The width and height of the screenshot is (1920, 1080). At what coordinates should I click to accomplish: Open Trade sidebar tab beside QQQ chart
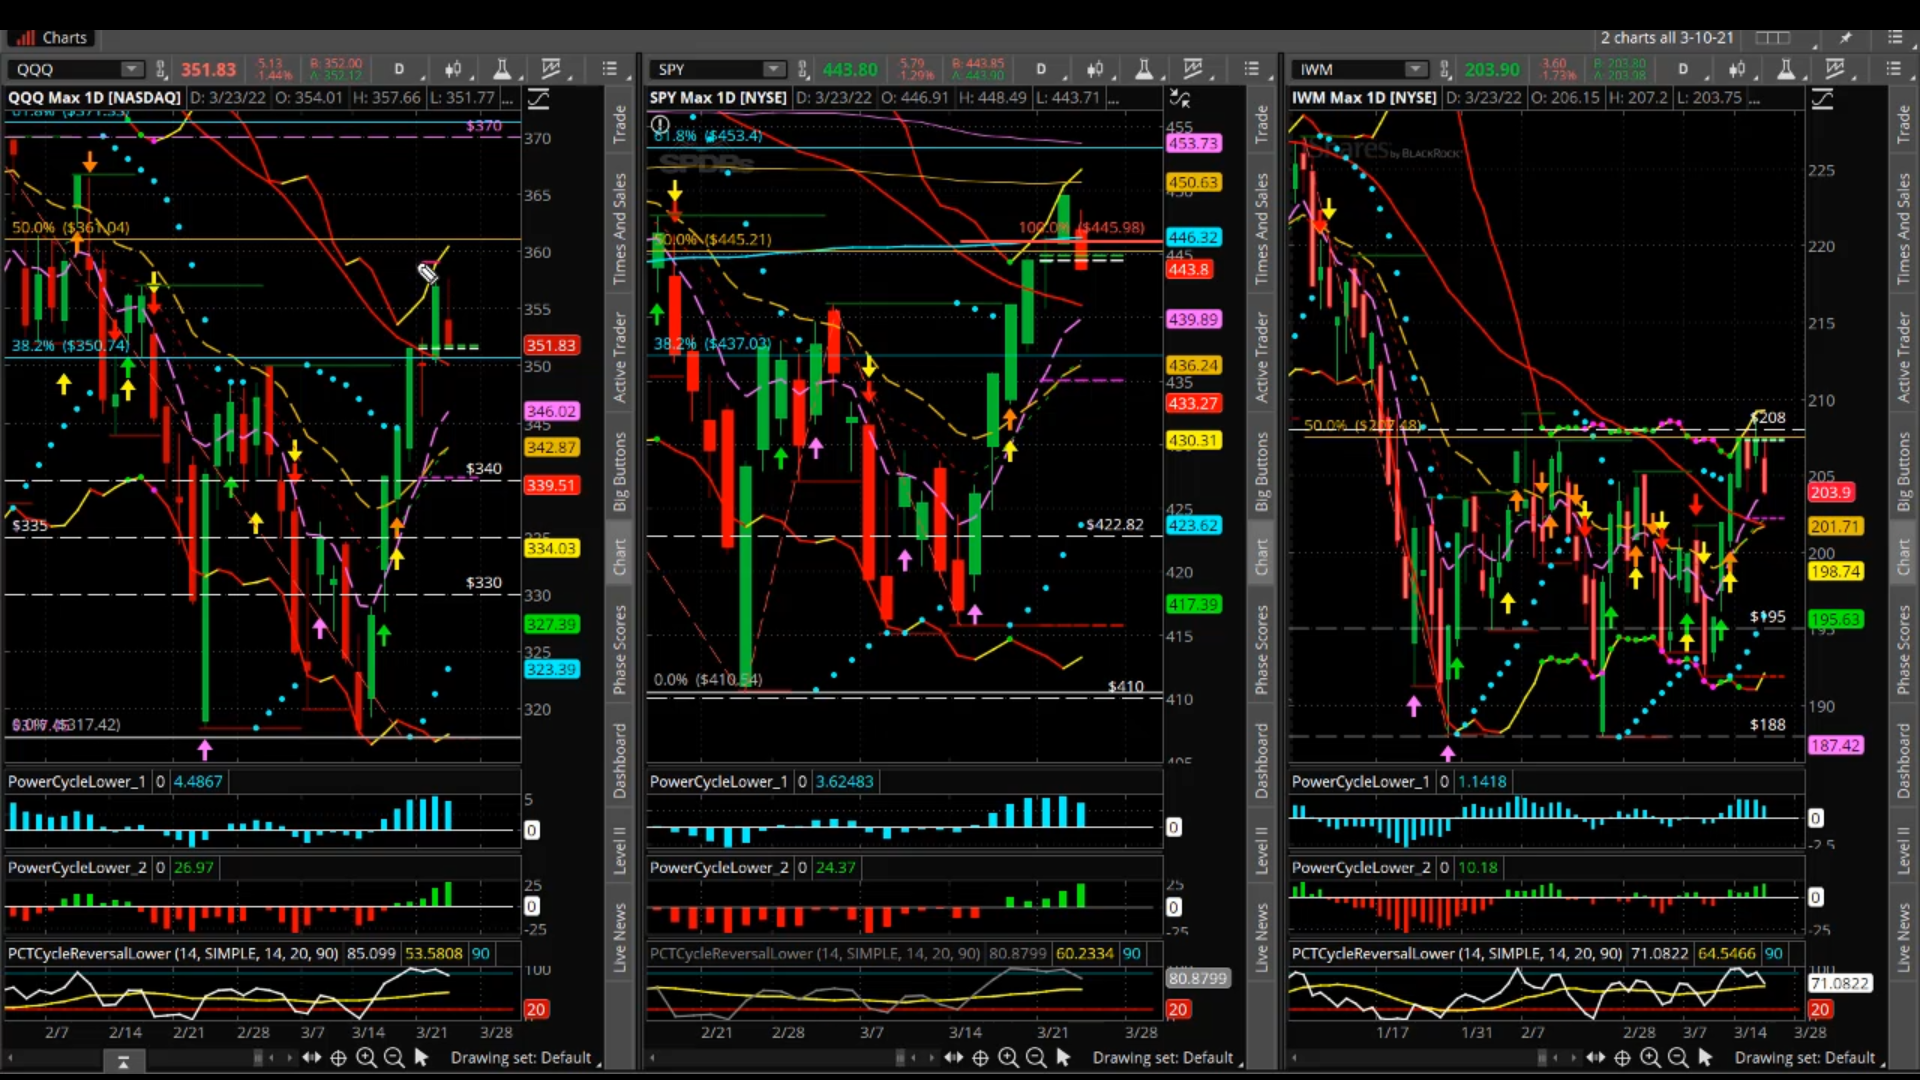[620, 125]
